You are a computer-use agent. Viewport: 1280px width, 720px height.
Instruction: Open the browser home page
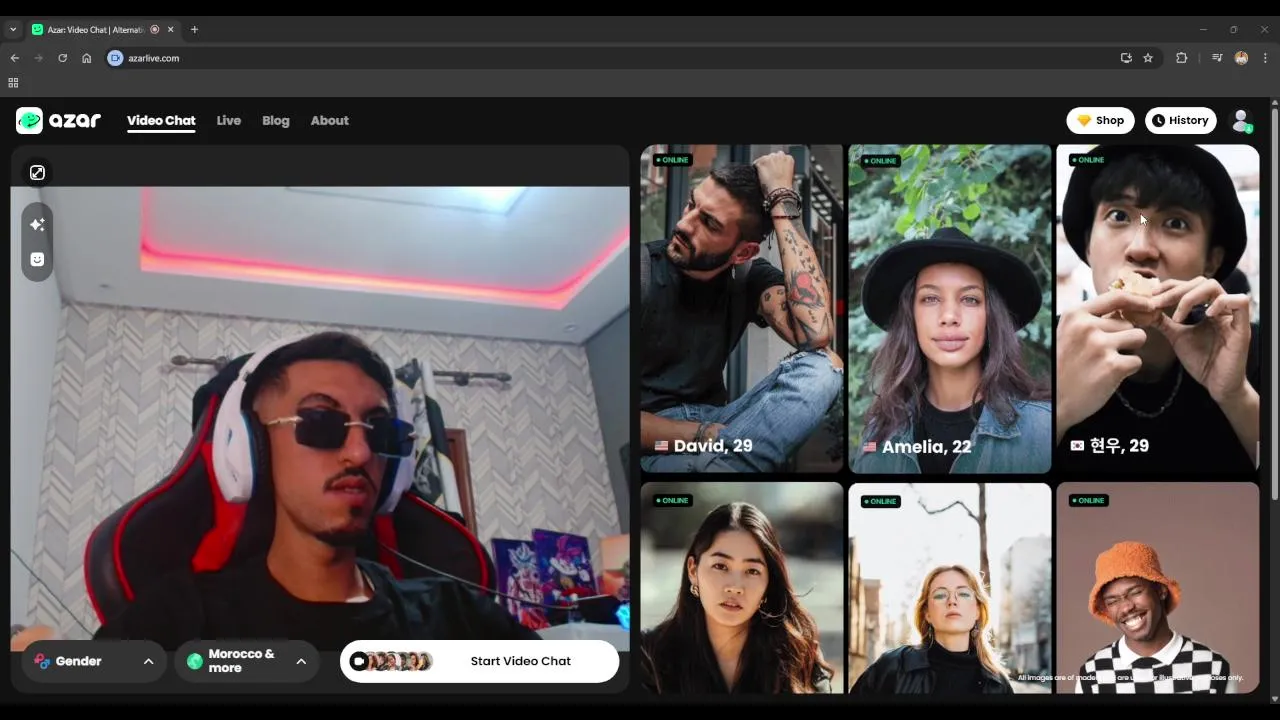point(87,58)
